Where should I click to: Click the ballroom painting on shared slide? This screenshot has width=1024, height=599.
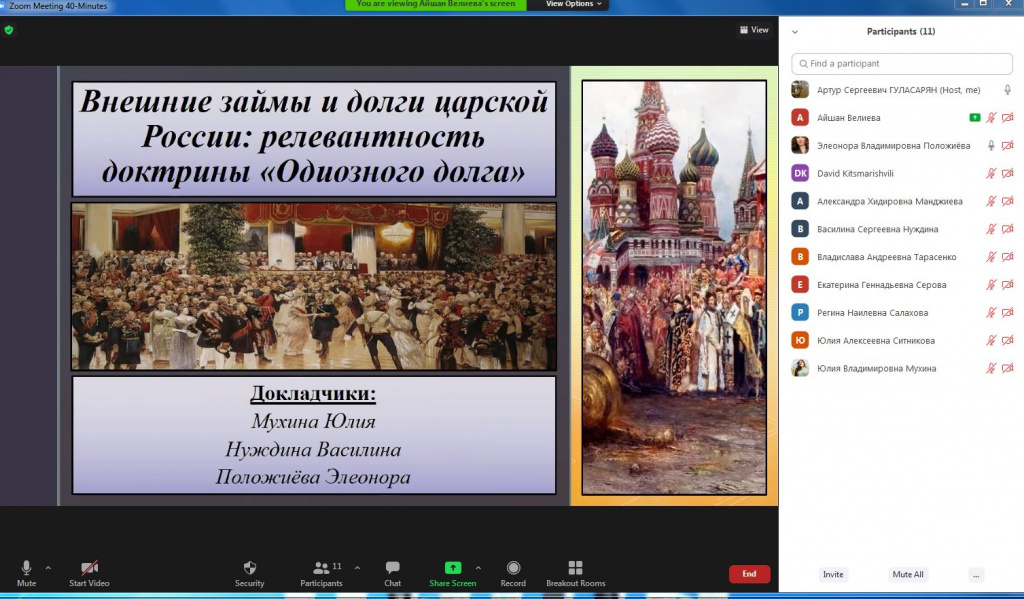[313, 286]
